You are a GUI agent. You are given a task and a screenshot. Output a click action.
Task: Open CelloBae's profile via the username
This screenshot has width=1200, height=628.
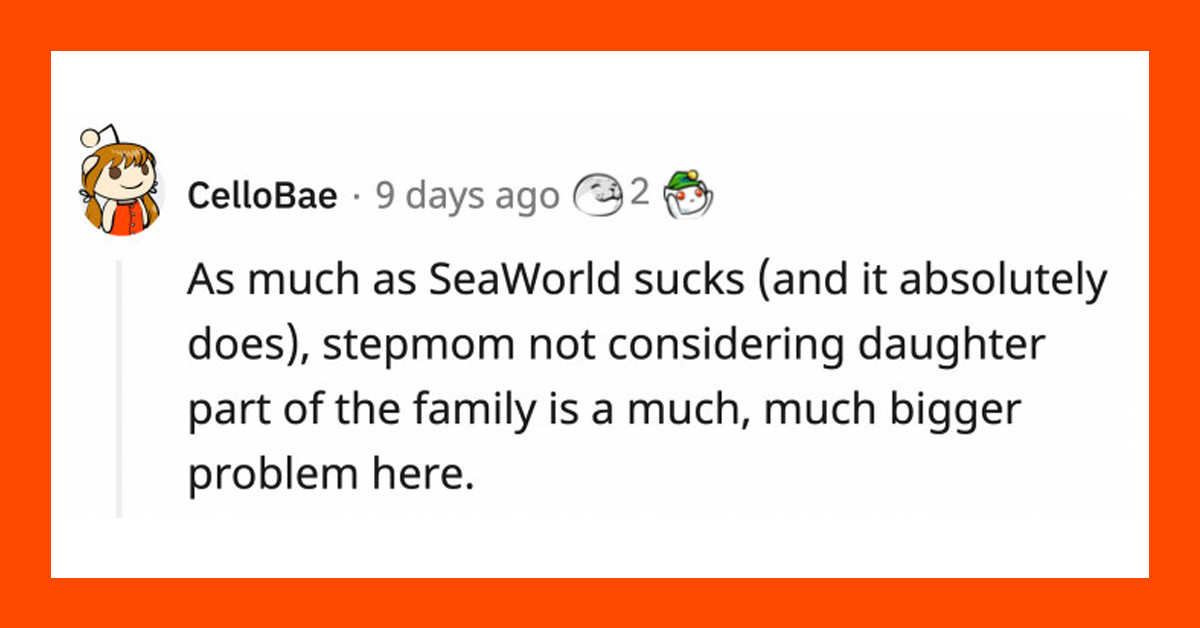[262, 196]
